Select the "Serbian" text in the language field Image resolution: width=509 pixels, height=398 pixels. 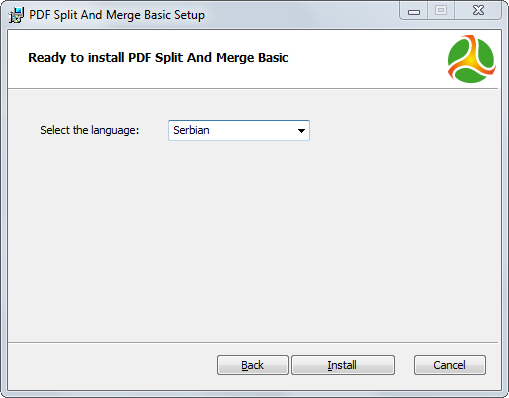coord(191,130)
